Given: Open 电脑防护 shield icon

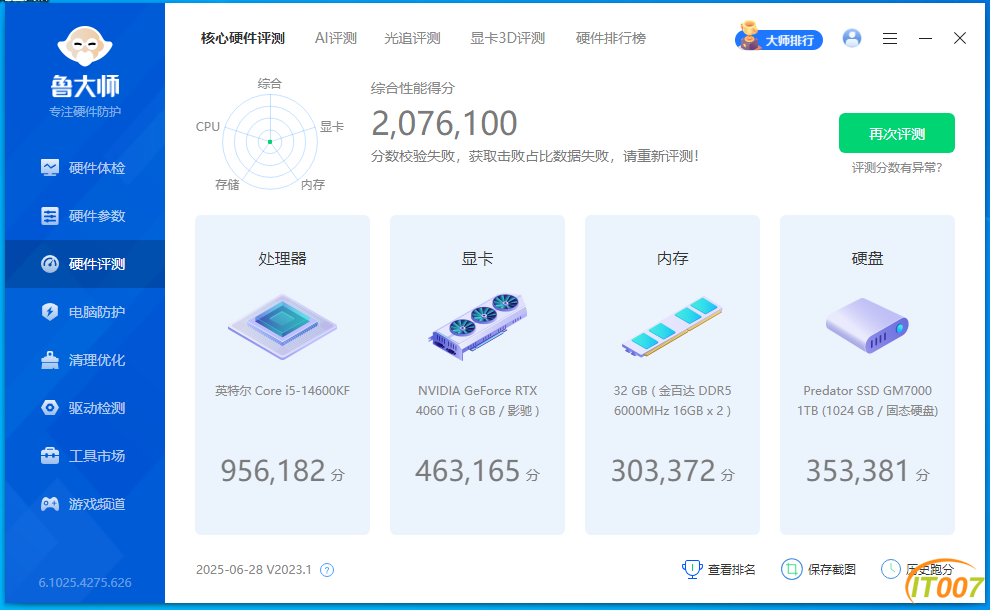Looking at the screenshot, I should tap(50, 312).
